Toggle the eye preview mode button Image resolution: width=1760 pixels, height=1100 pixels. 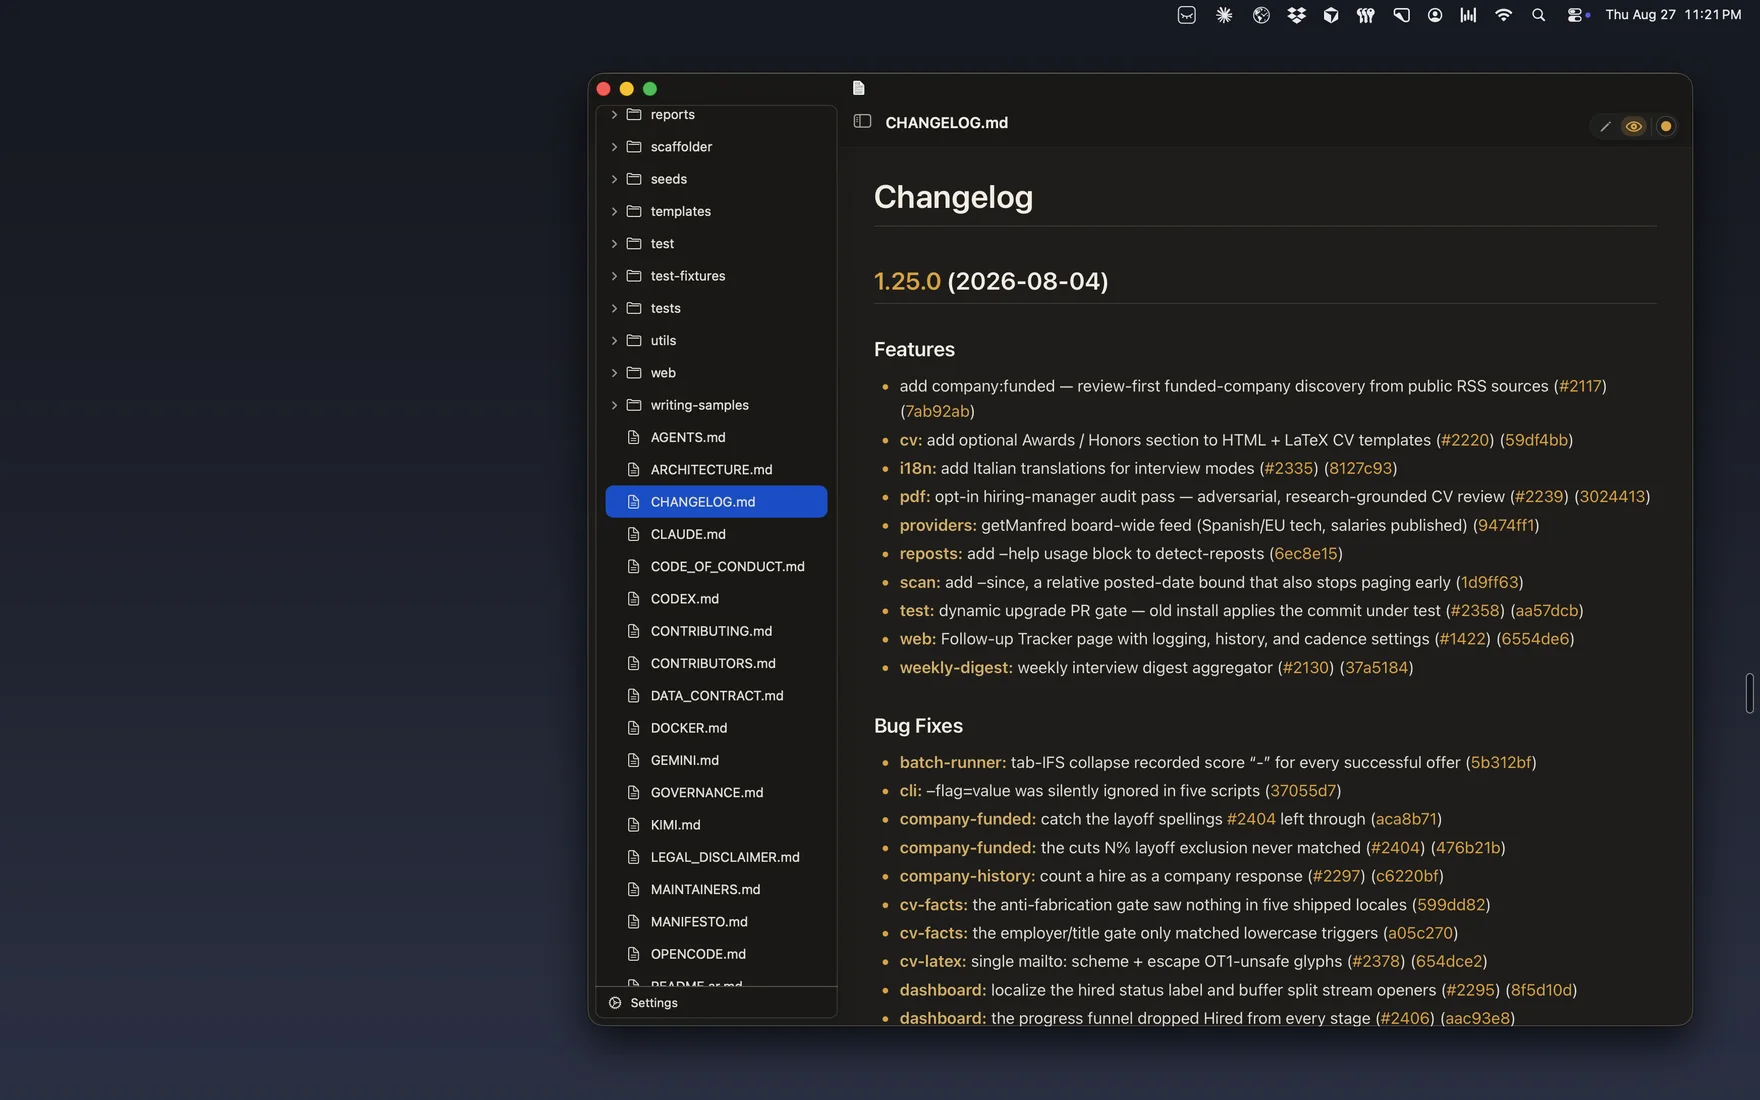(1633, 126)
